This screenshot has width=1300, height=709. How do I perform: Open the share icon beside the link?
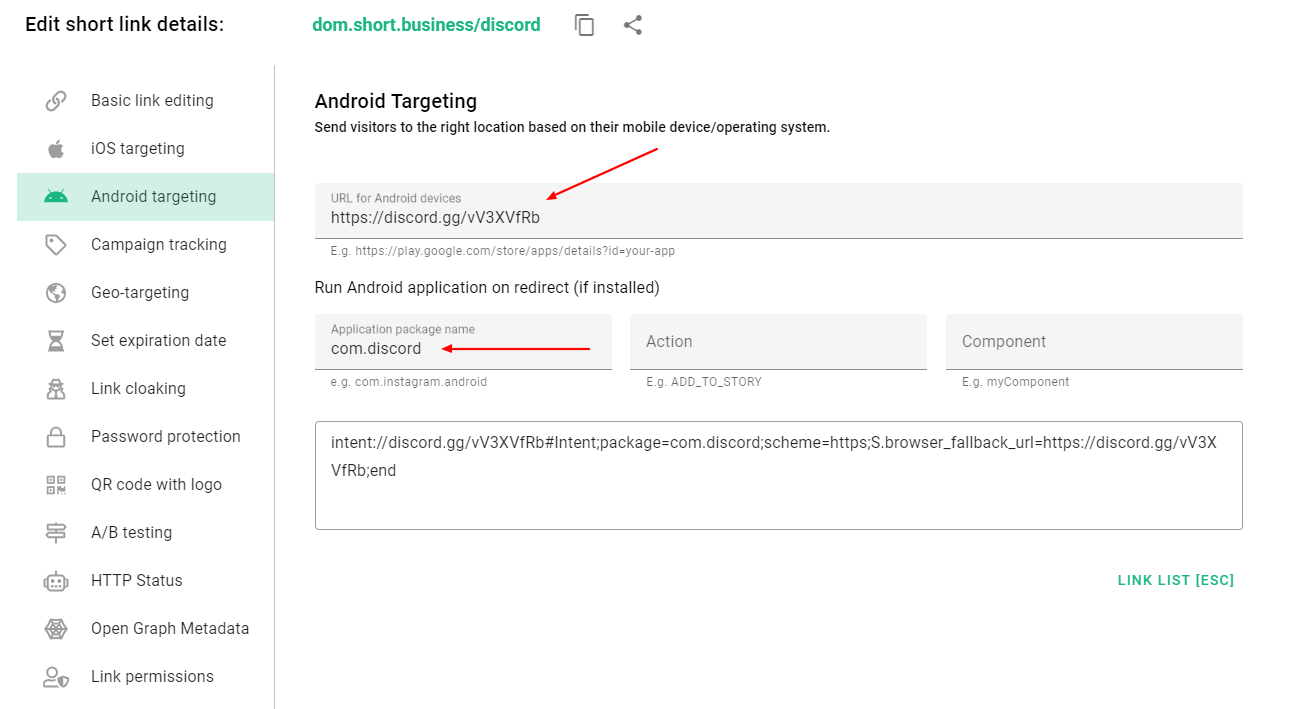pos(632,24)
